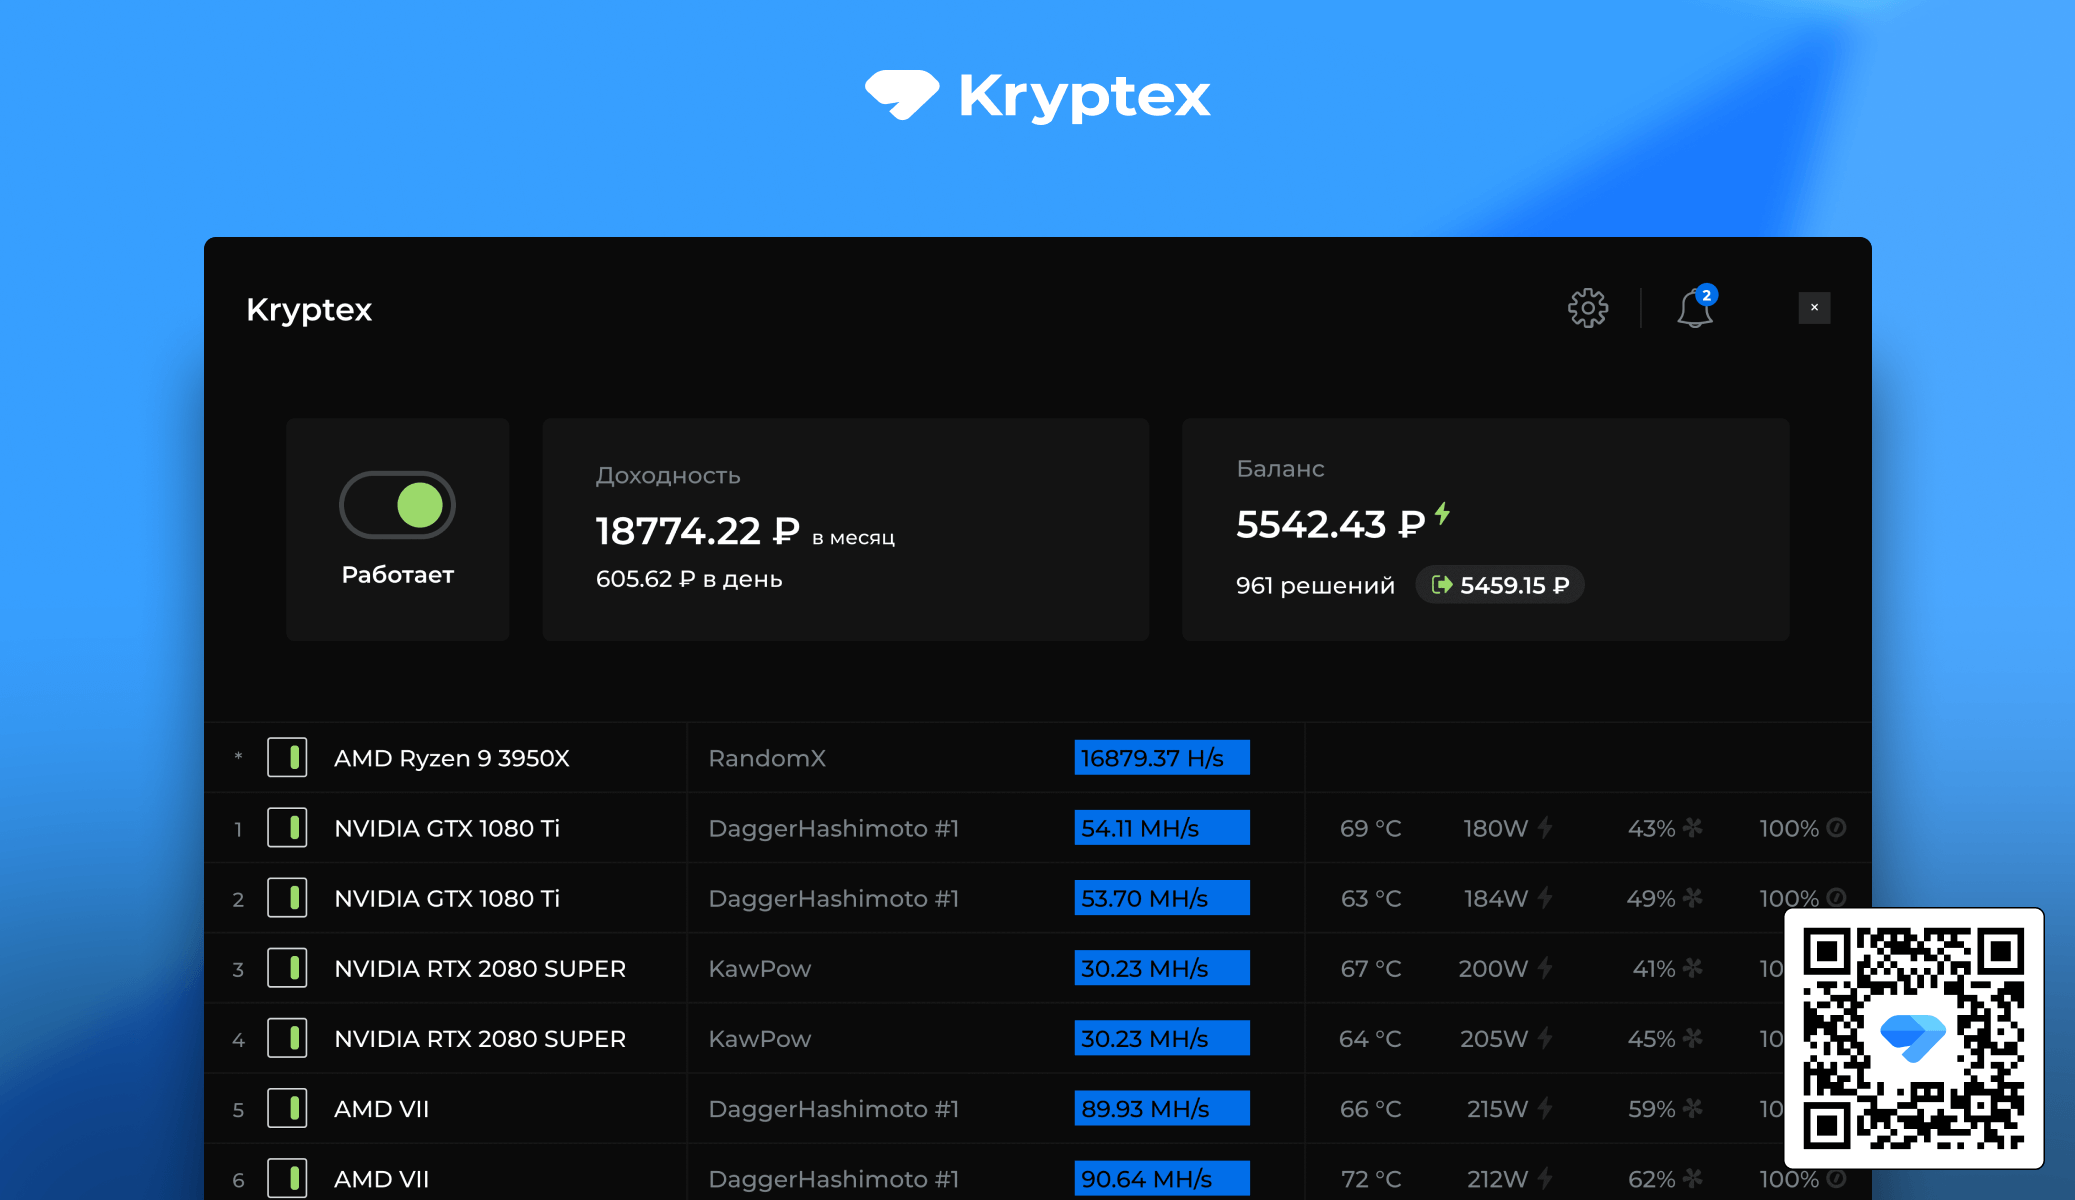Toggle device 4 RTX 2080 SUPER switch

click(x=287, y=1038)
